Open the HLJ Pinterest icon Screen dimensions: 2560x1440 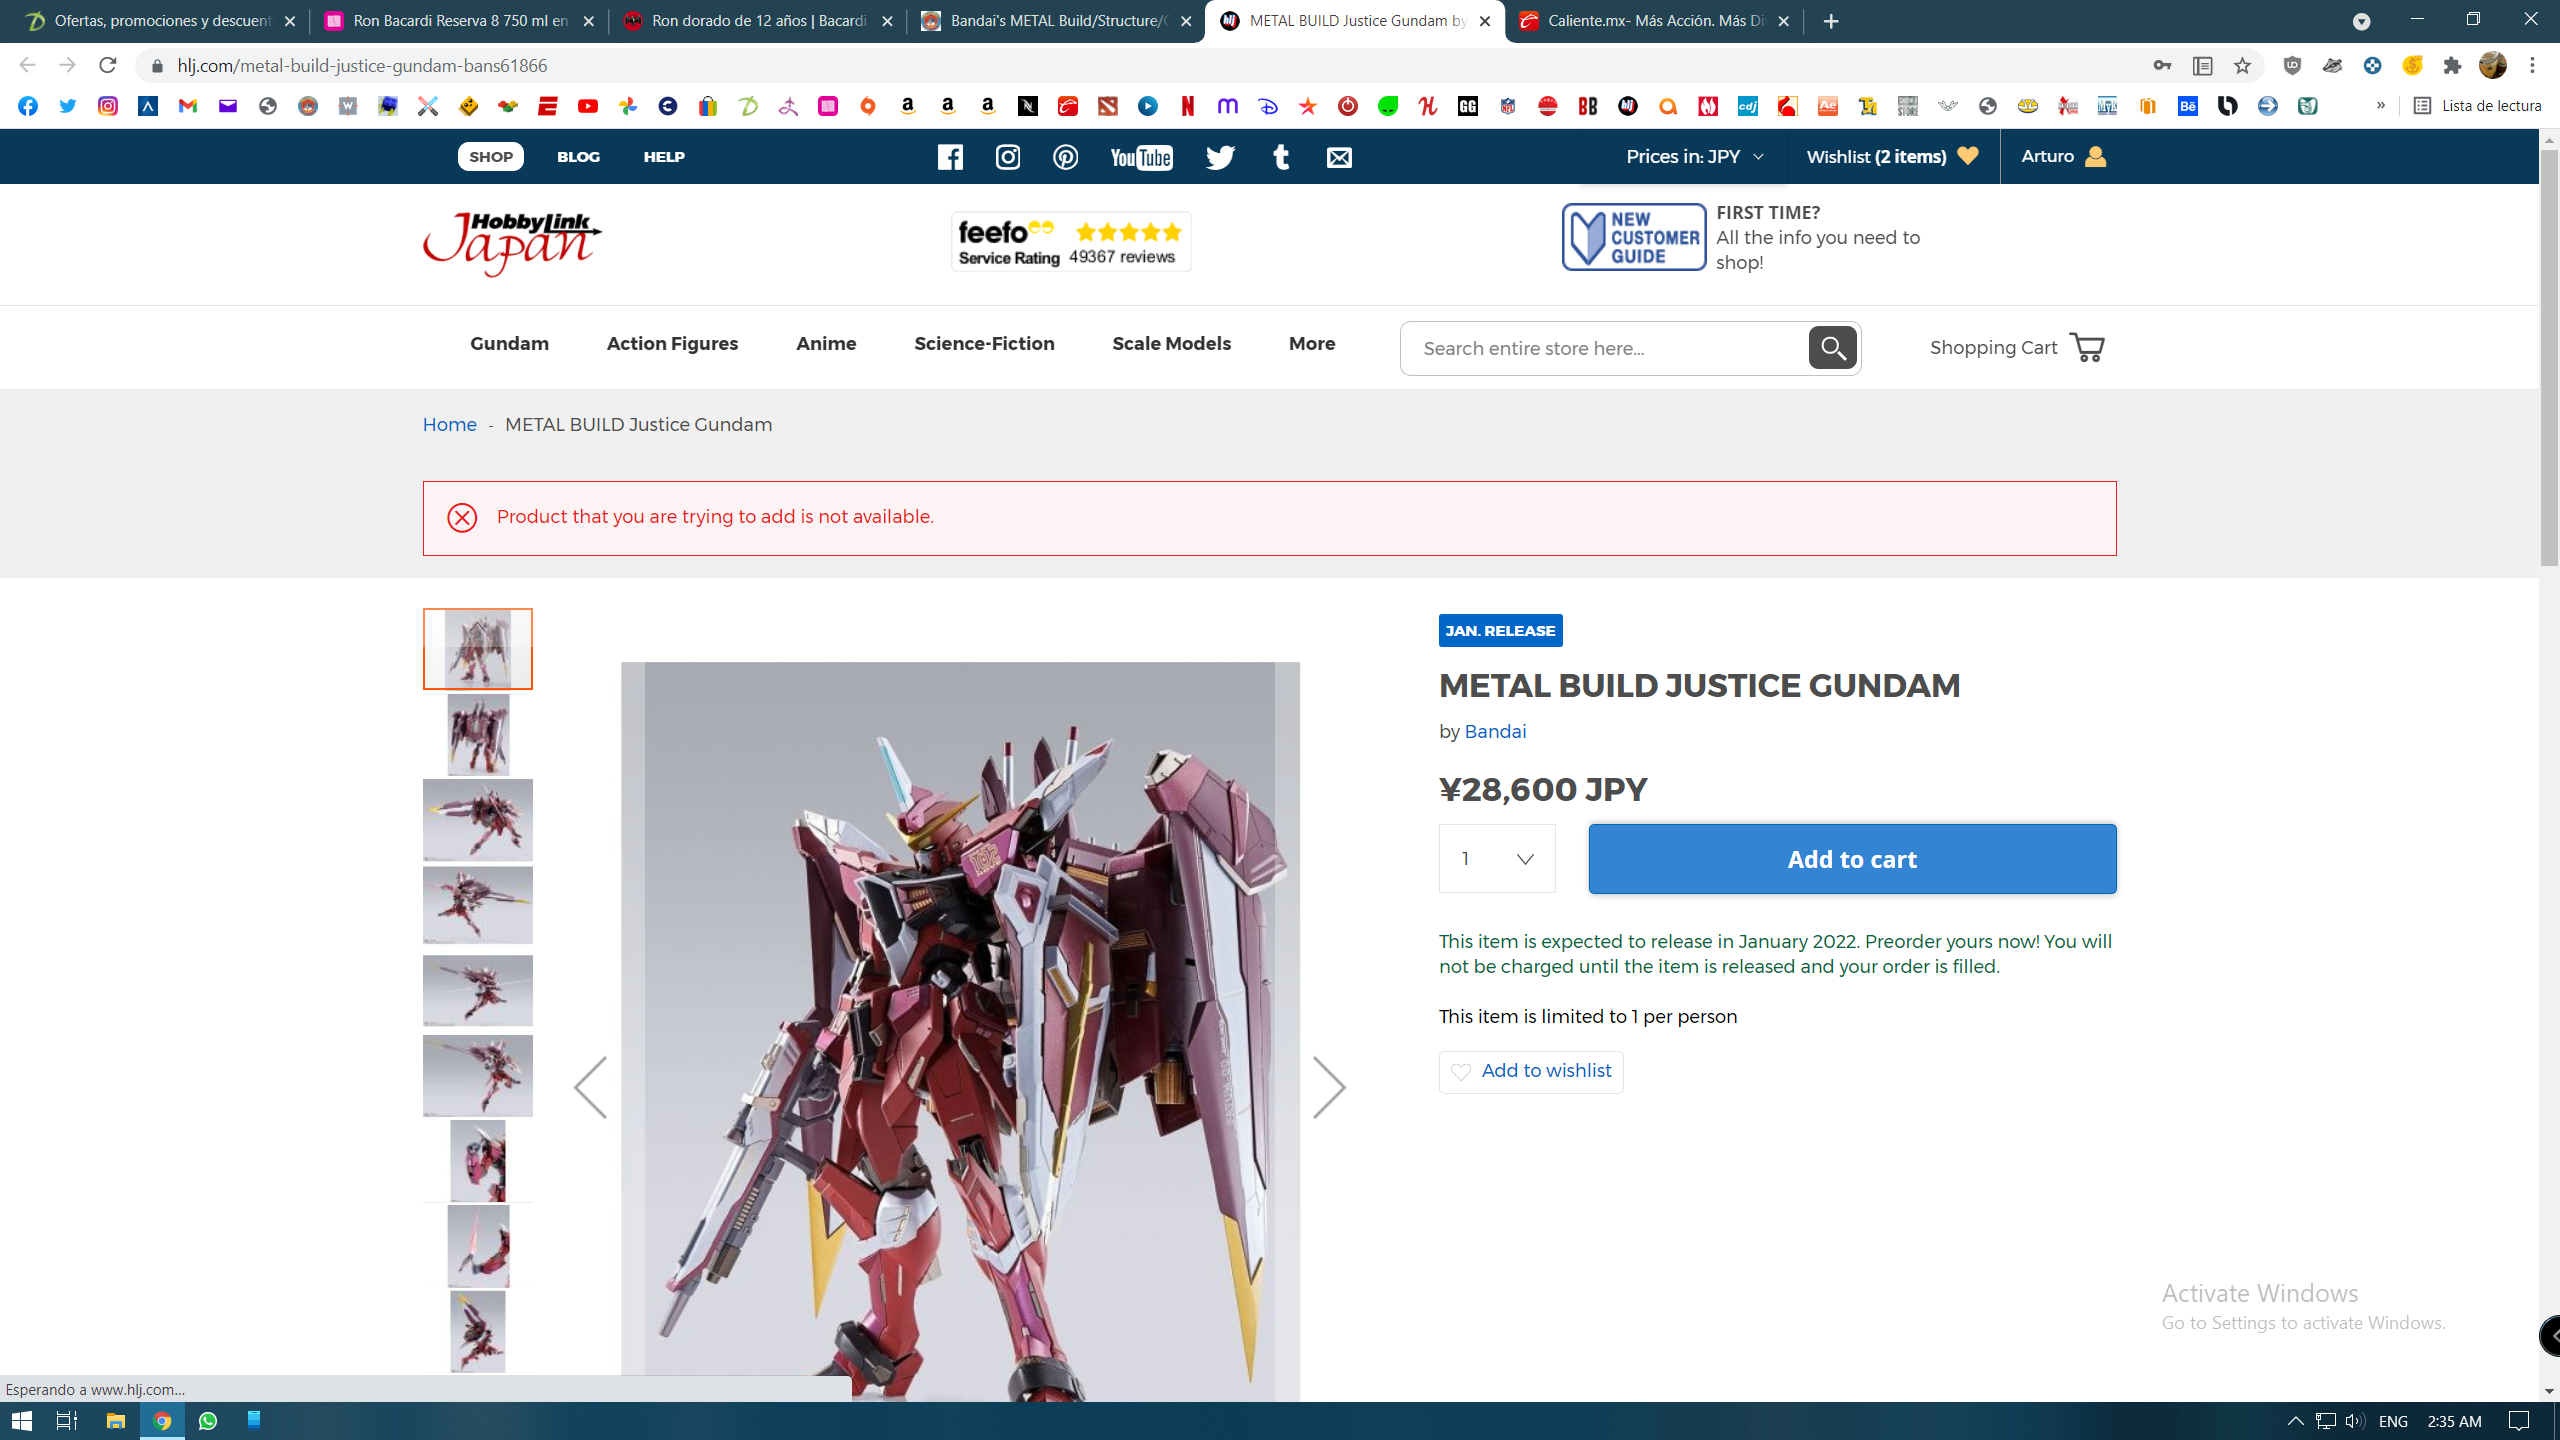1065,157
